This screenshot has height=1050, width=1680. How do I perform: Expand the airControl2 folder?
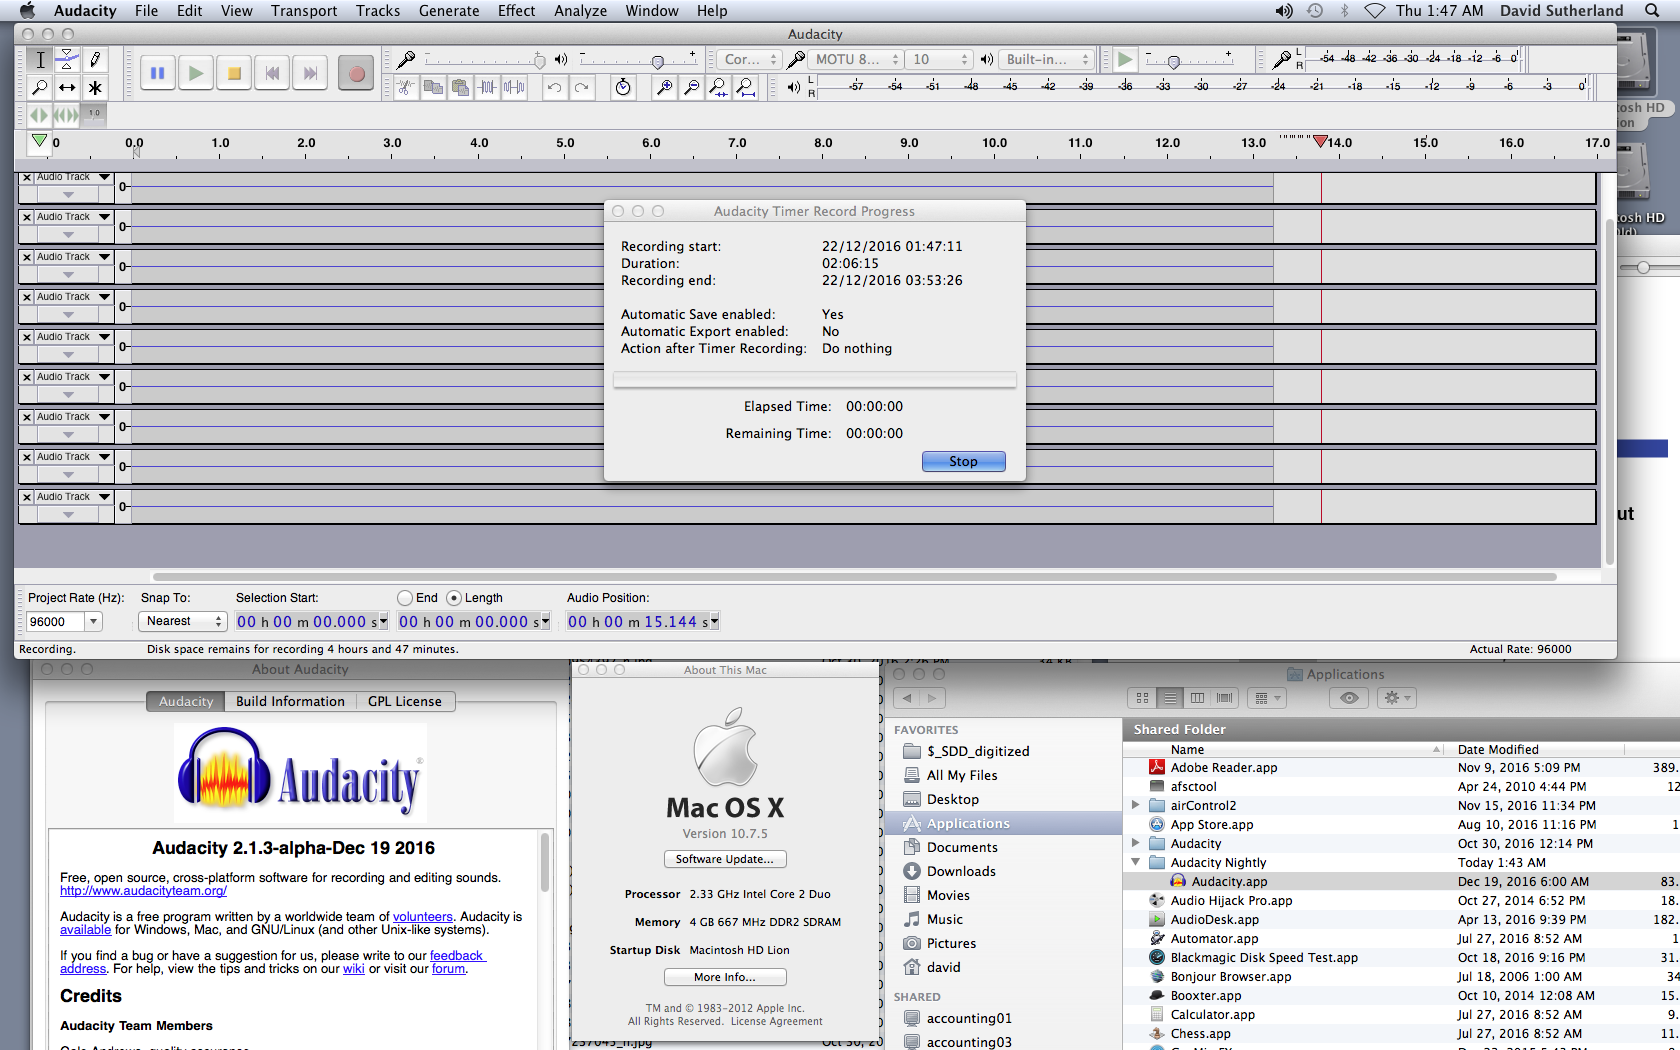(1135, 805)
